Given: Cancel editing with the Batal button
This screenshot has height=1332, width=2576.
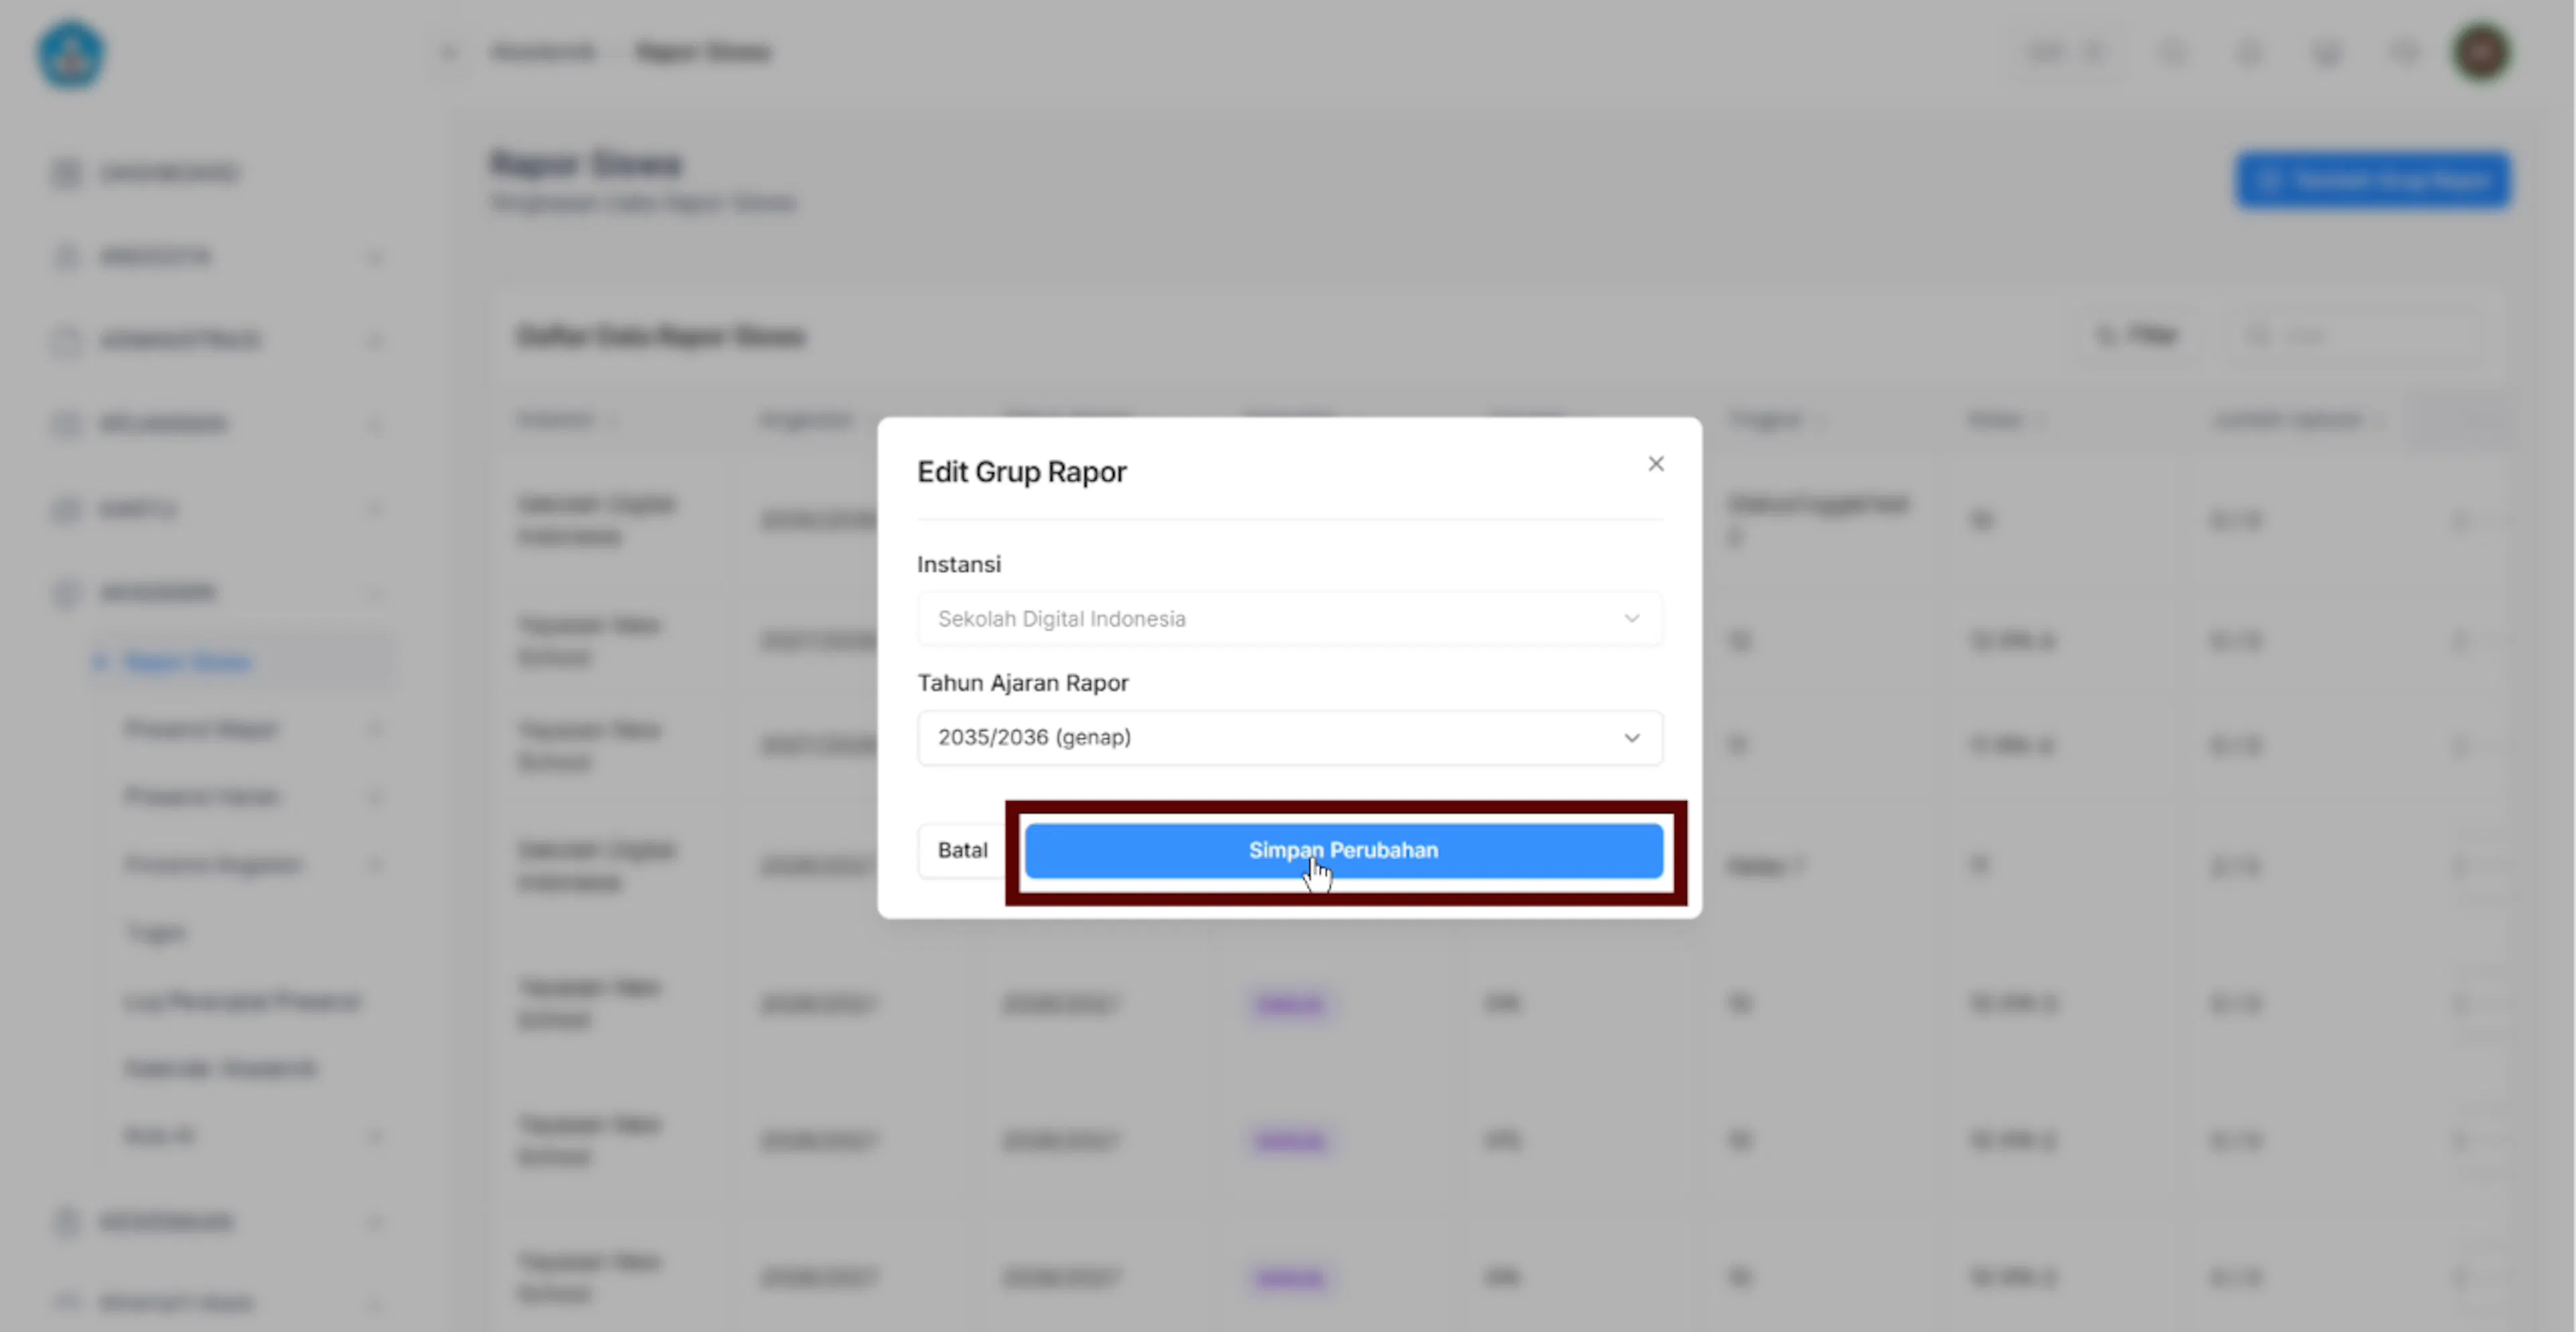Looking at the screenshot, I should pyautogui.click(x=961, y=850).
